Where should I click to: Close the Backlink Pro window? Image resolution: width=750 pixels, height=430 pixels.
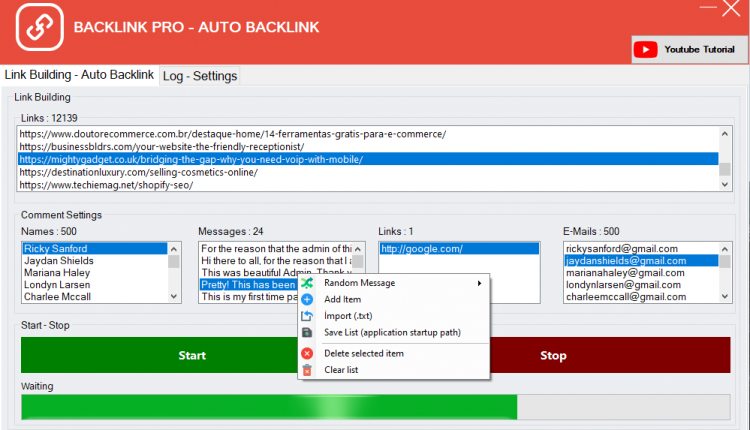[731, 8]
